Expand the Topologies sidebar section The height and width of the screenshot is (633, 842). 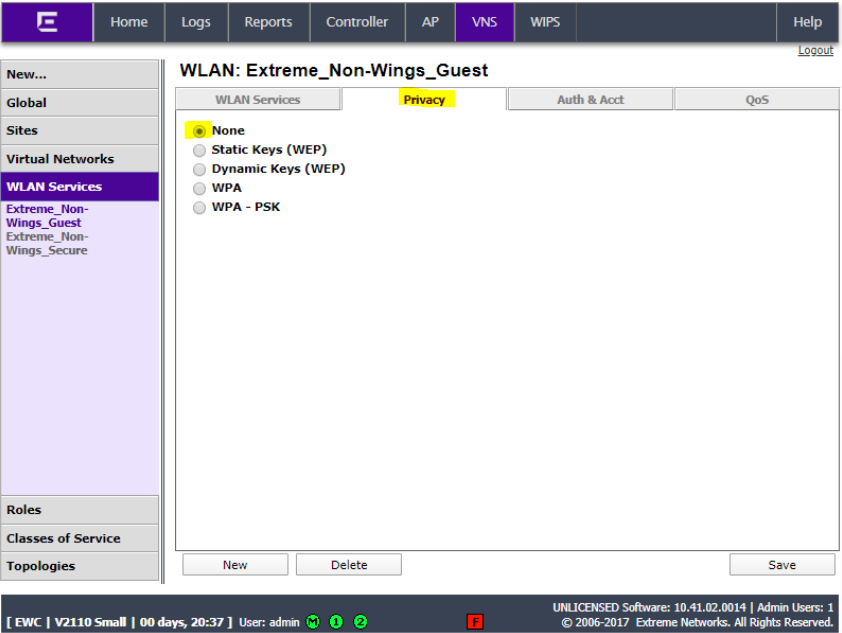[79, 566]
